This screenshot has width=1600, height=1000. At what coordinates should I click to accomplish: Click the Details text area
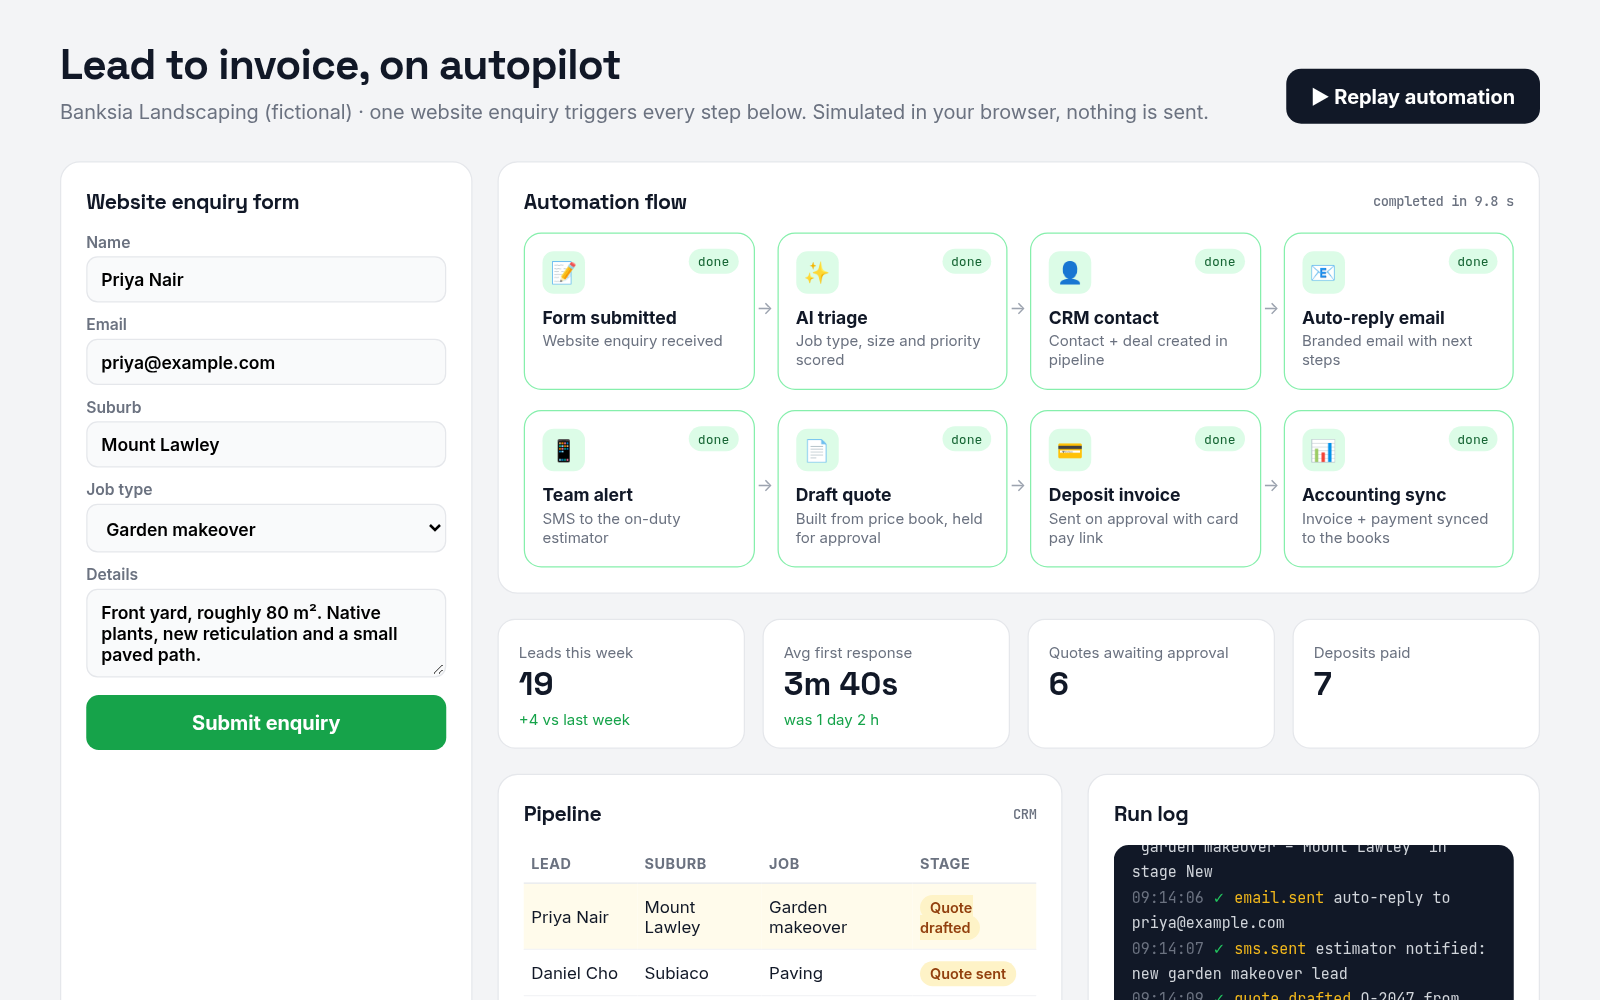tap(266, 633)
